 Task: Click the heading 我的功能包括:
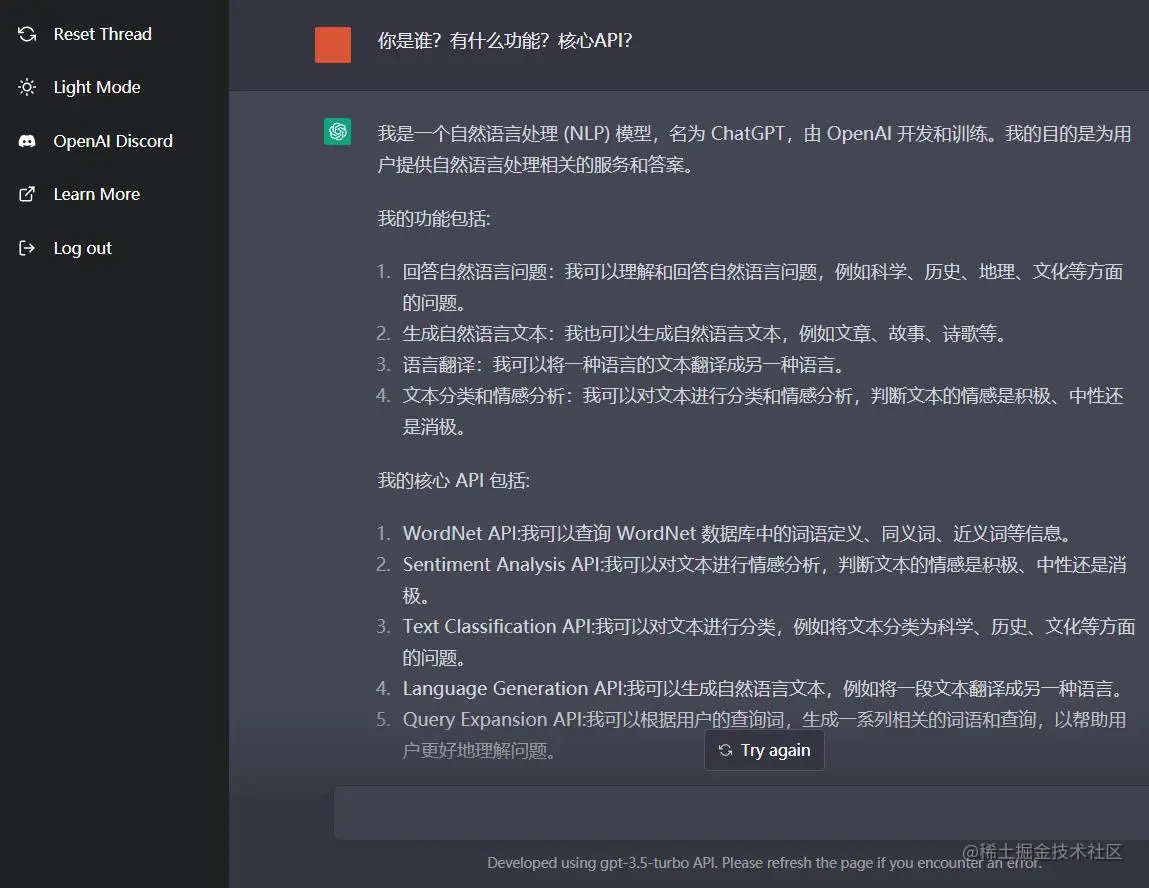[x=434, y=218]
